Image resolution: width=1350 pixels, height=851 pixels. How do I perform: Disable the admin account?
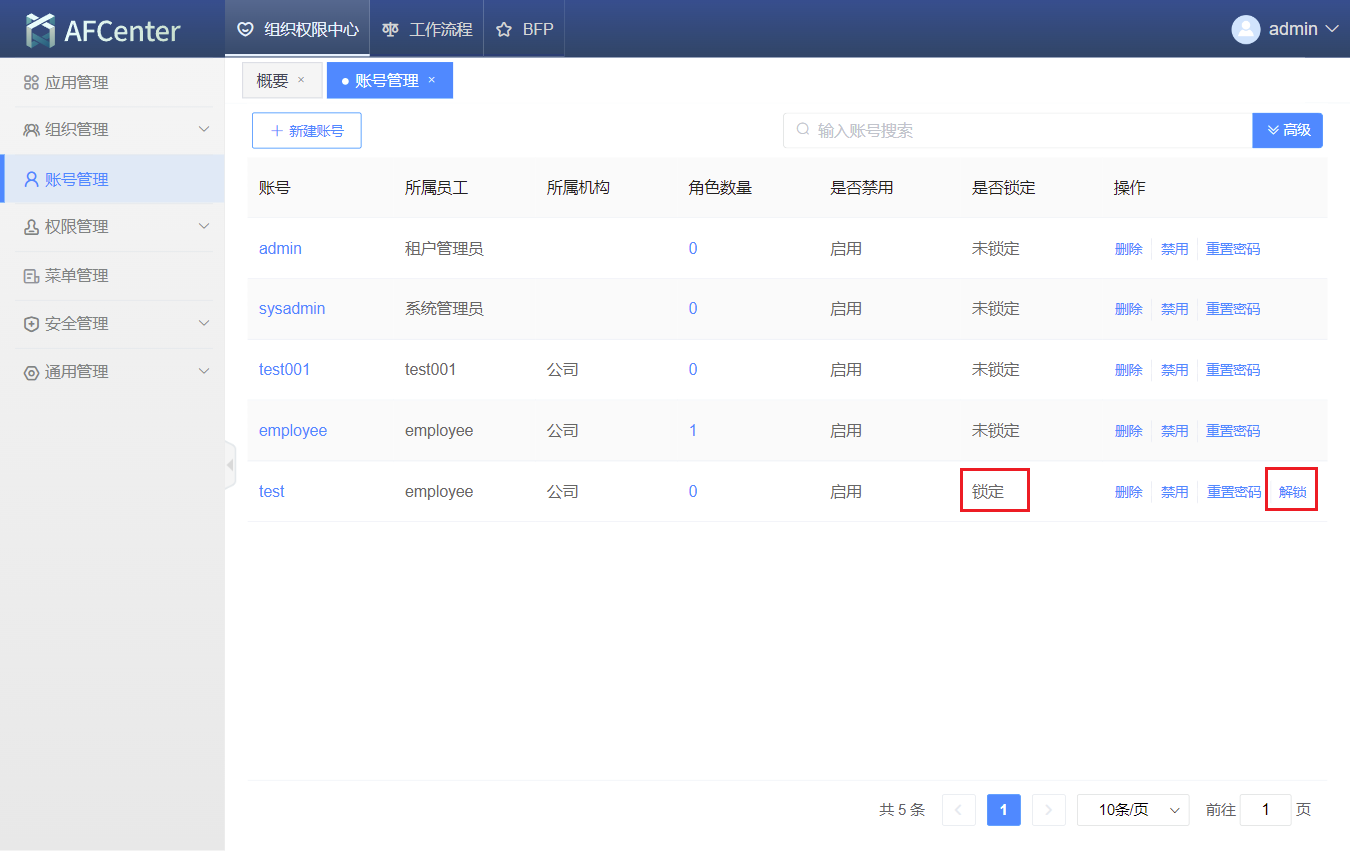click(x=1174, y=249)
